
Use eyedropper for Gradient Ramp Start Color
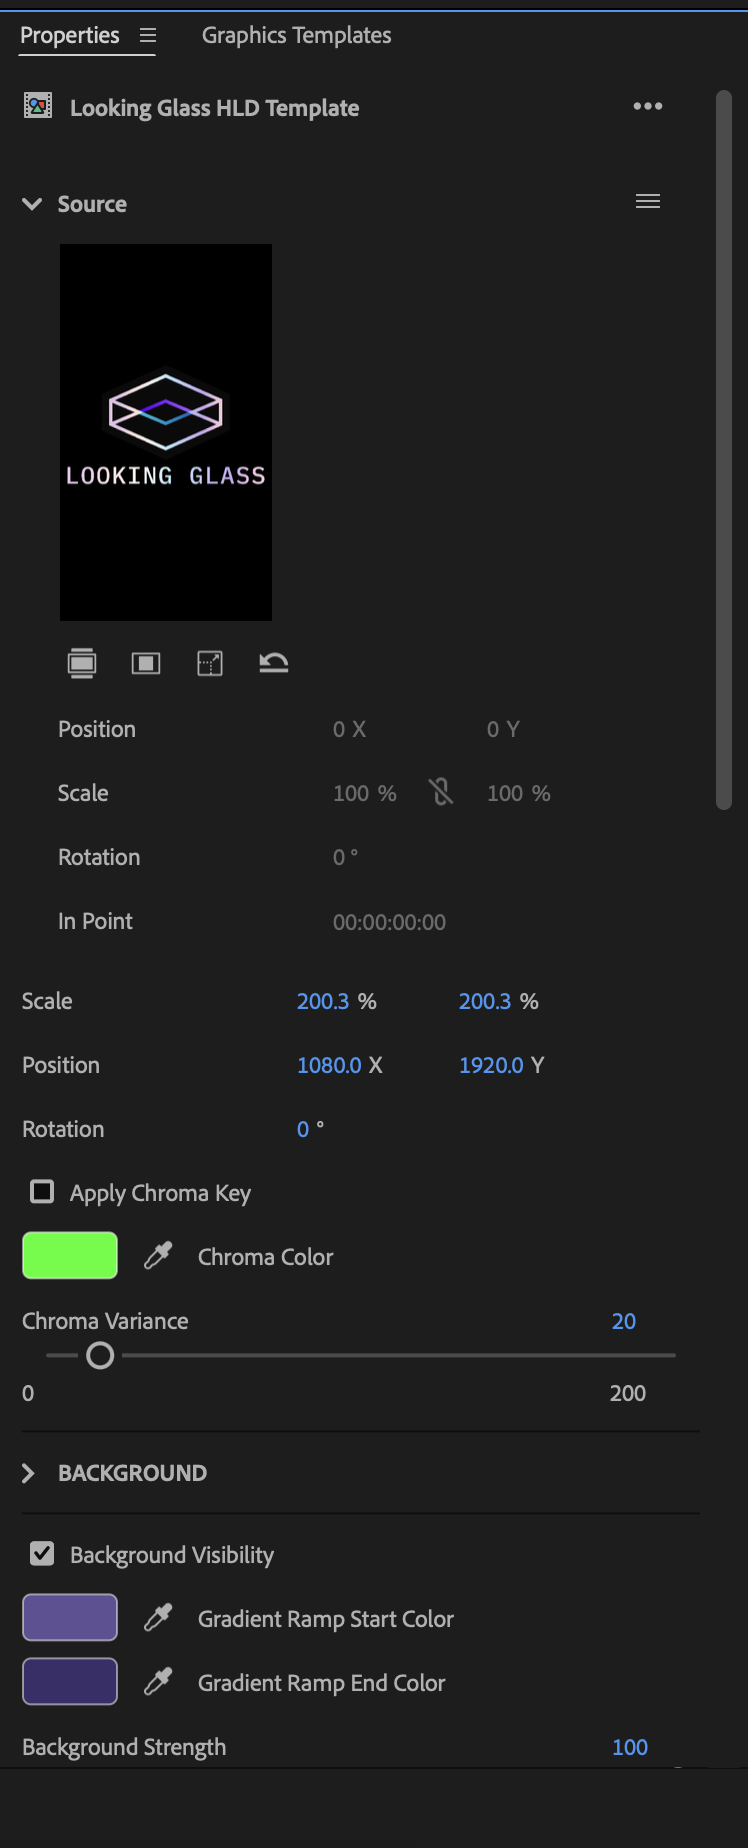point(158,1618)
